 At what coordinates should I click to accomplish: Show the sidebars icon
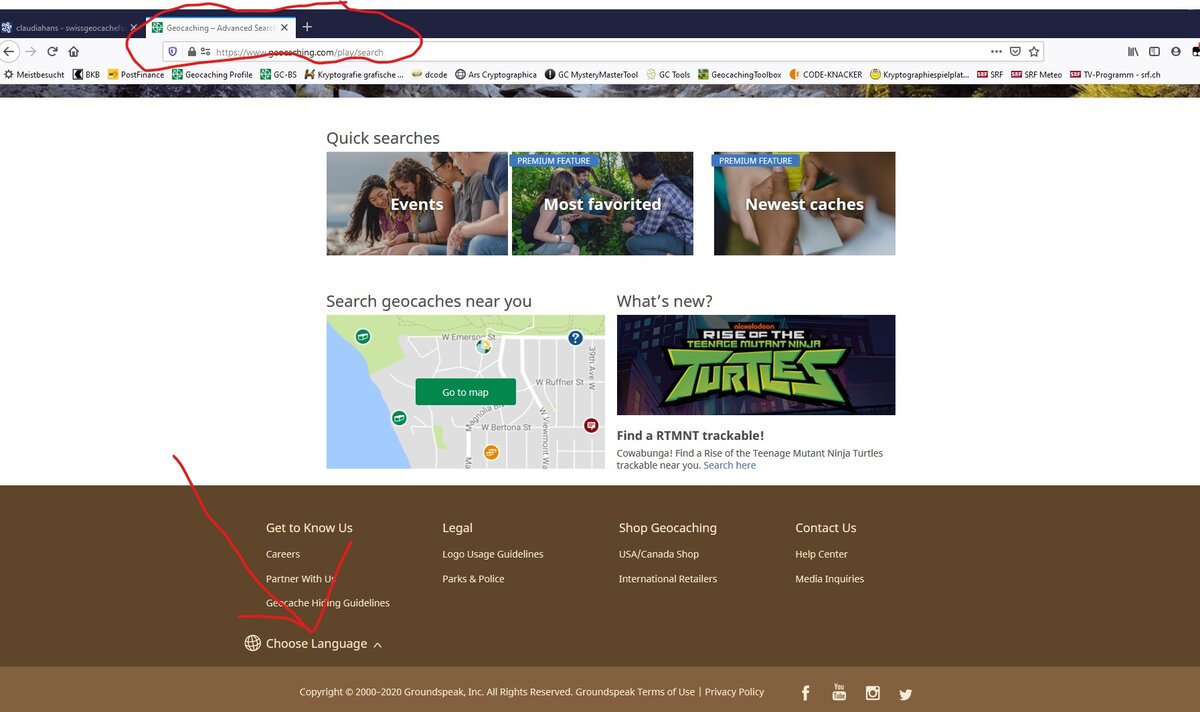1154,51
